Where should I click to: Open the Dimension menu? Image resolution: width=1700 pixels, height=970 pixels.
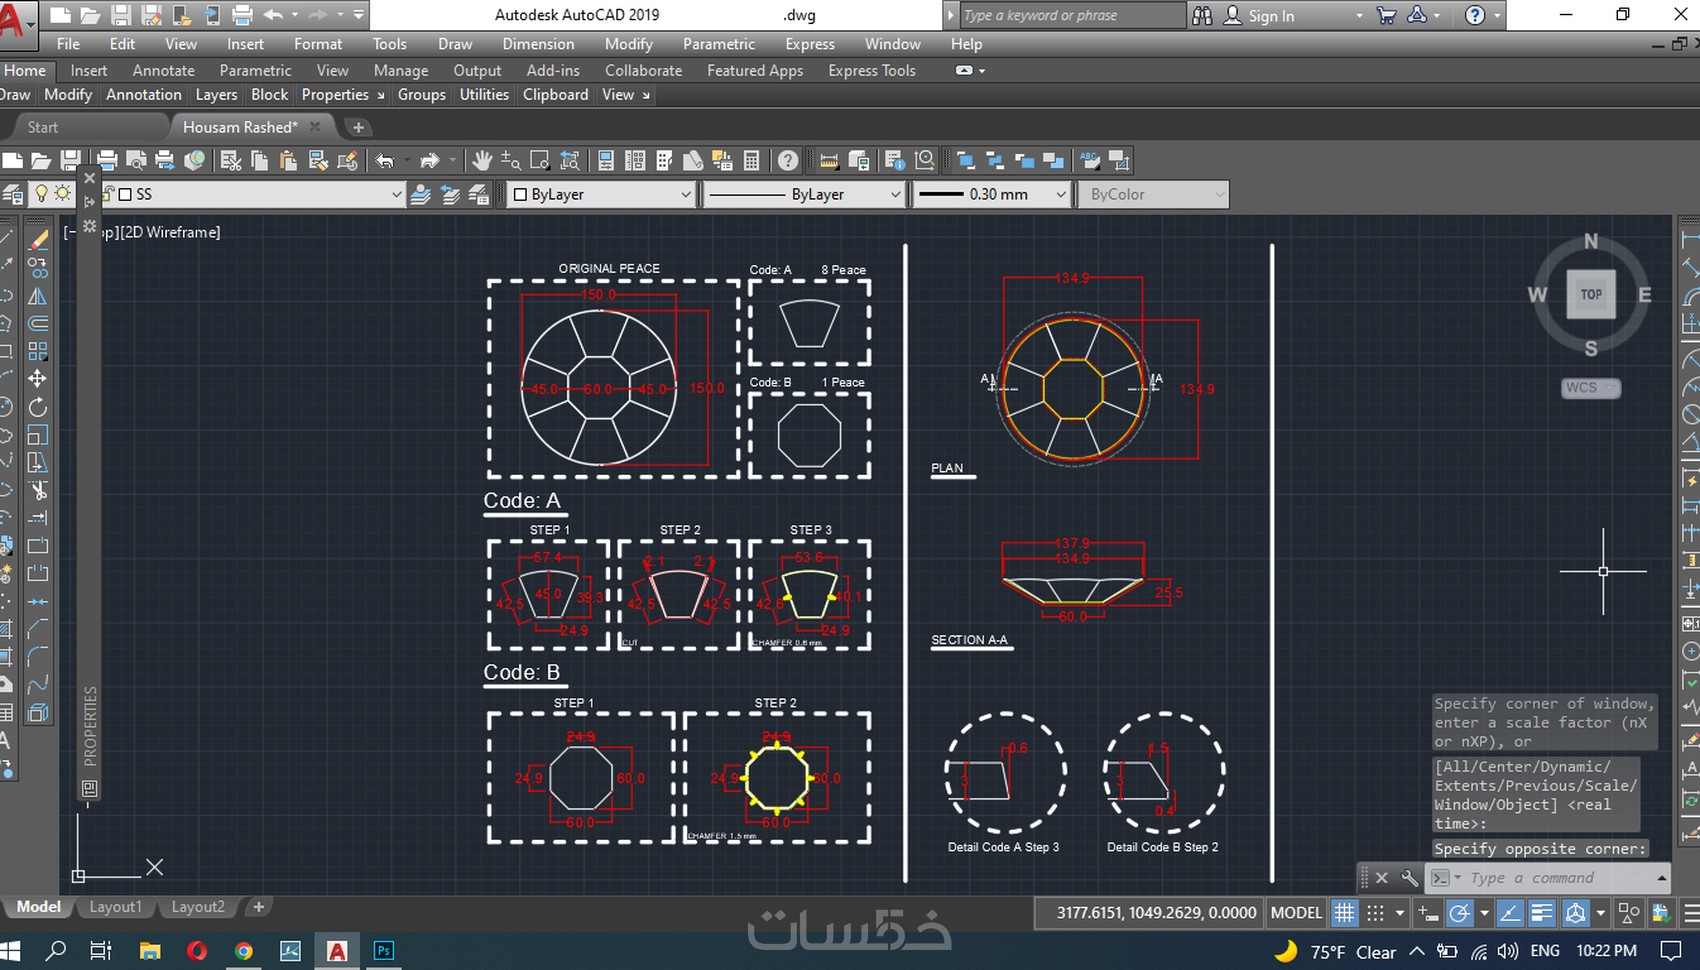[538, 44]
